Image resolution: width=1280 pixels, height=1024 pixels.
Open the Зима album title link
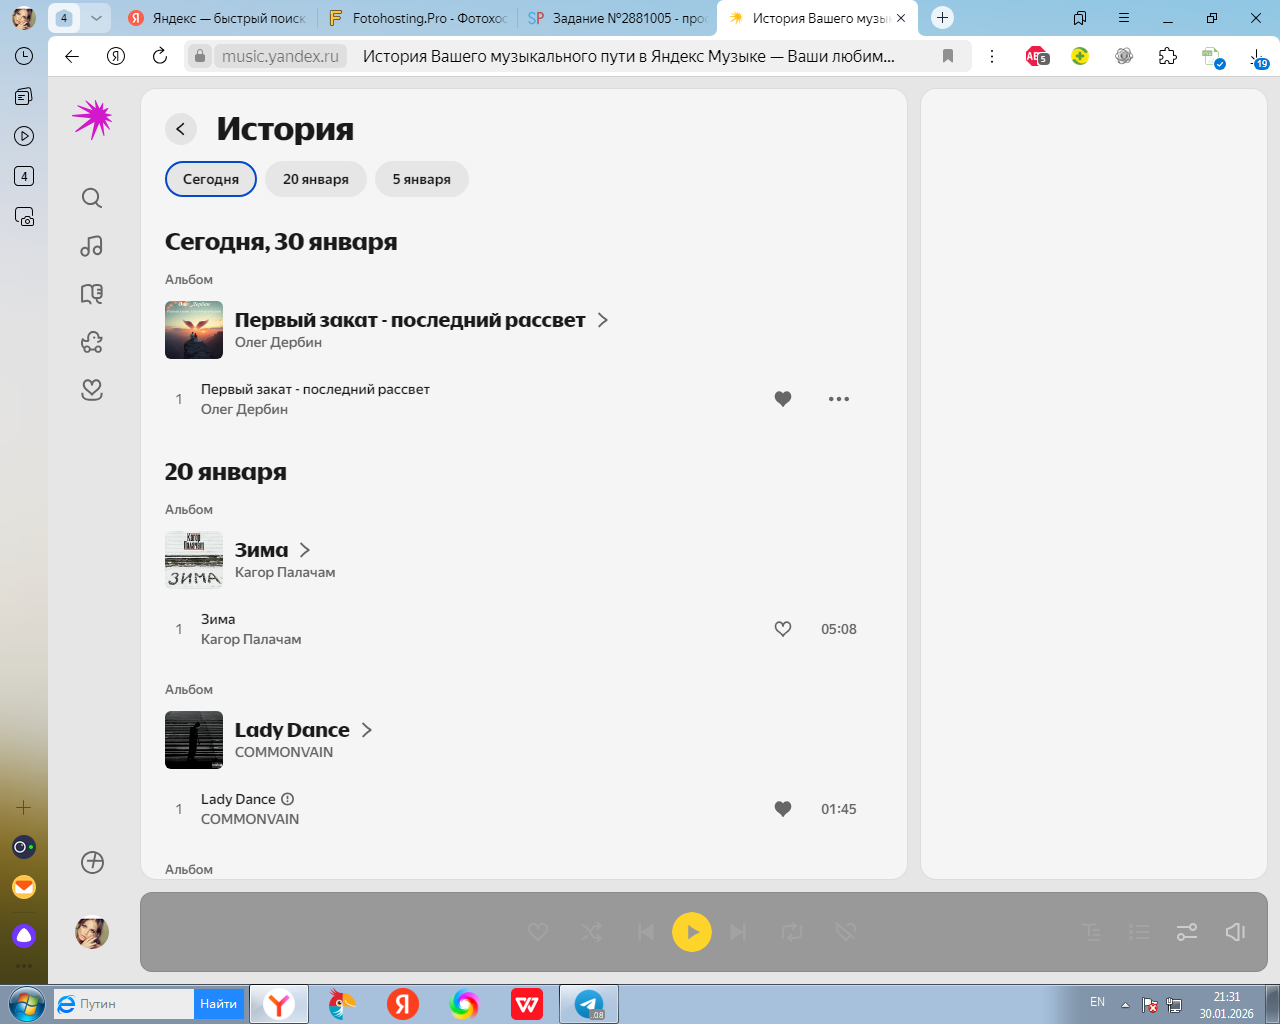261,550
